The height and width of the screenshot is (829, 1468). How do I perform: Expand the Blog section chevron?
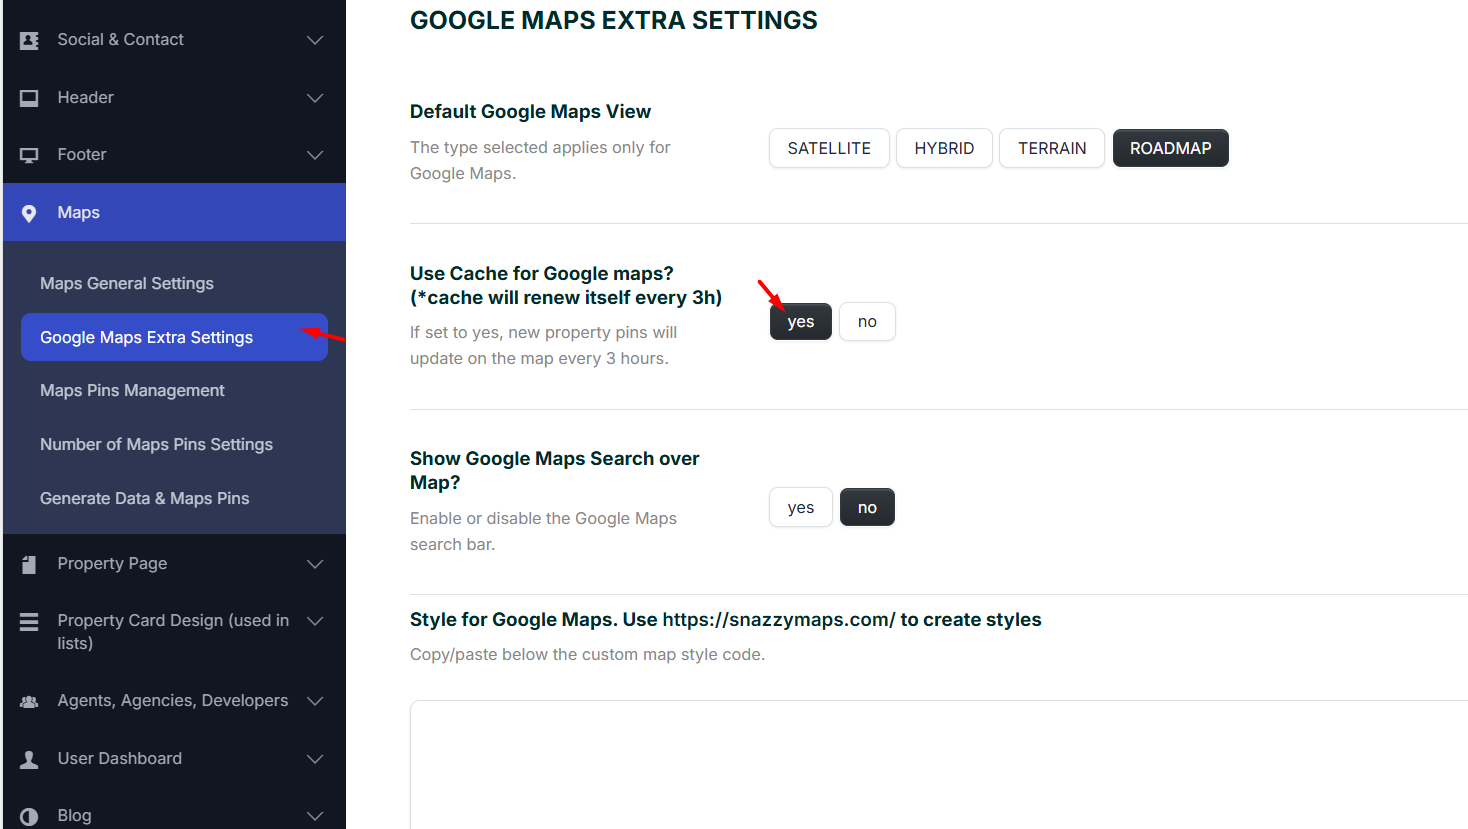(315, 816)
